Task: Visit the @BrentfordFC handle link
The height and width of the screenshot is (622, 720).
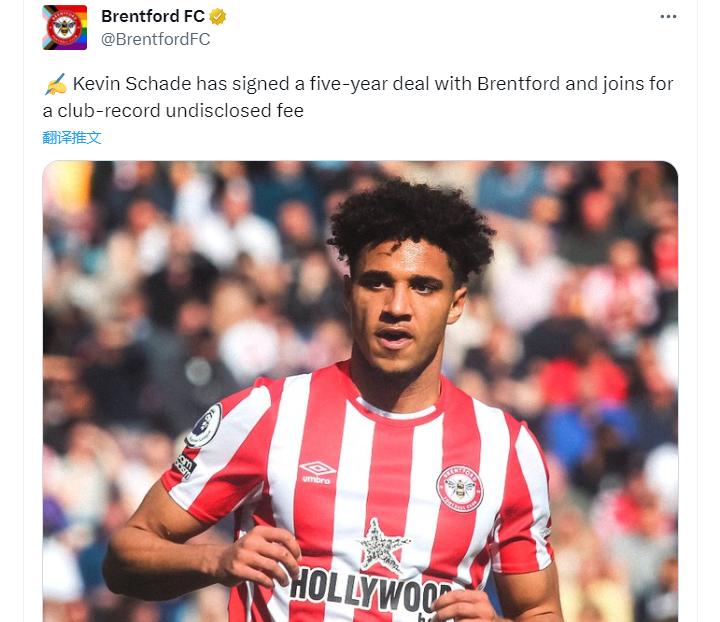Action: coord(156,39)
